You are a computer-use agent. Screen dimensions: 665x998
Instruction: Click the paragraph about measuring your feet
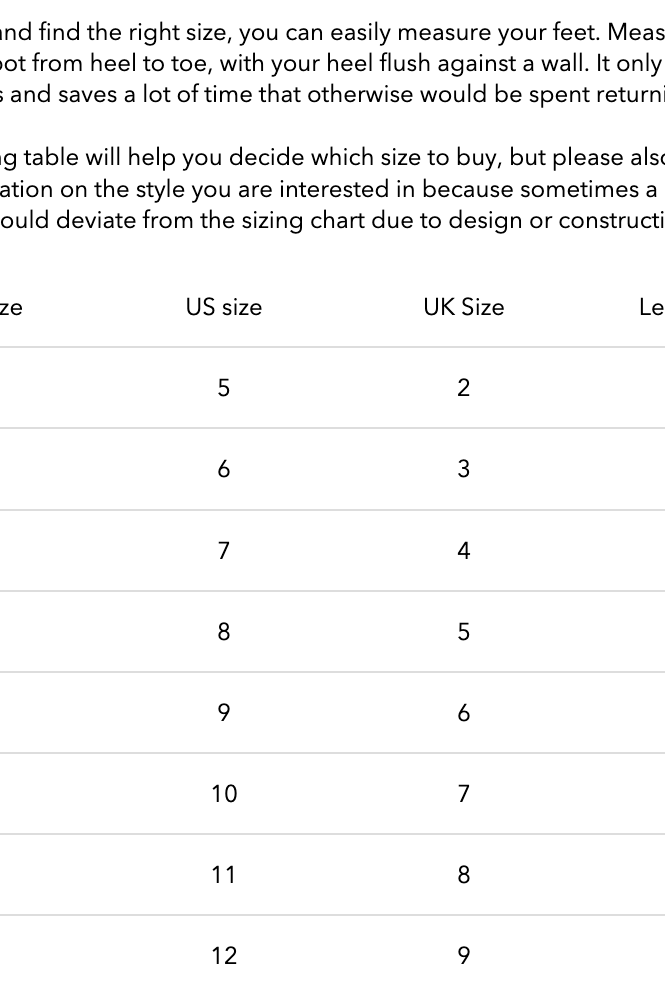[x=332, y=63]
